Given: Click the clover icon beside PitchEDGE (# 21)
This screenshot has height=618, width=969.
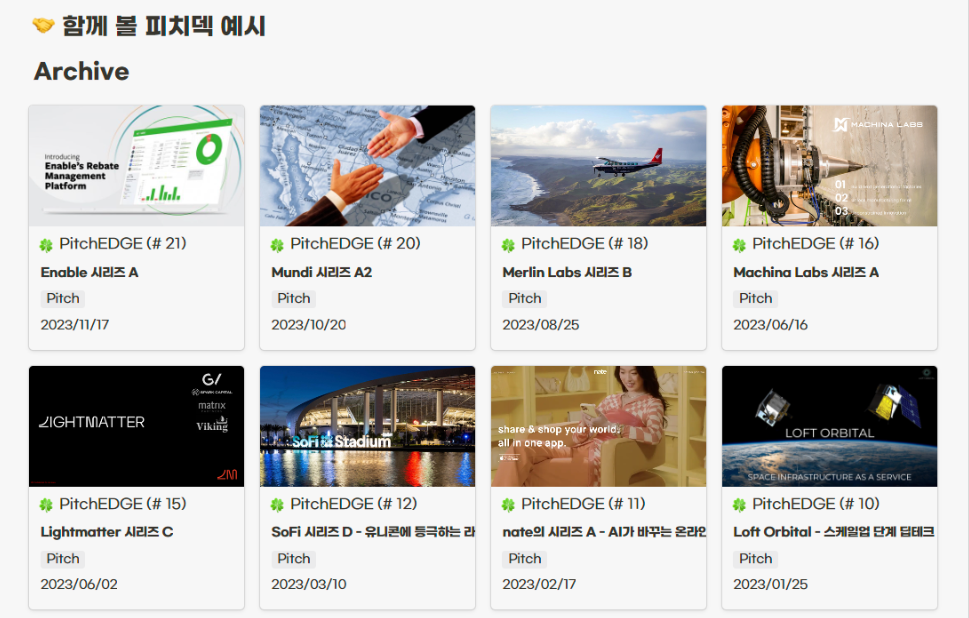Looking at the screenshot, I should (46, 245).
